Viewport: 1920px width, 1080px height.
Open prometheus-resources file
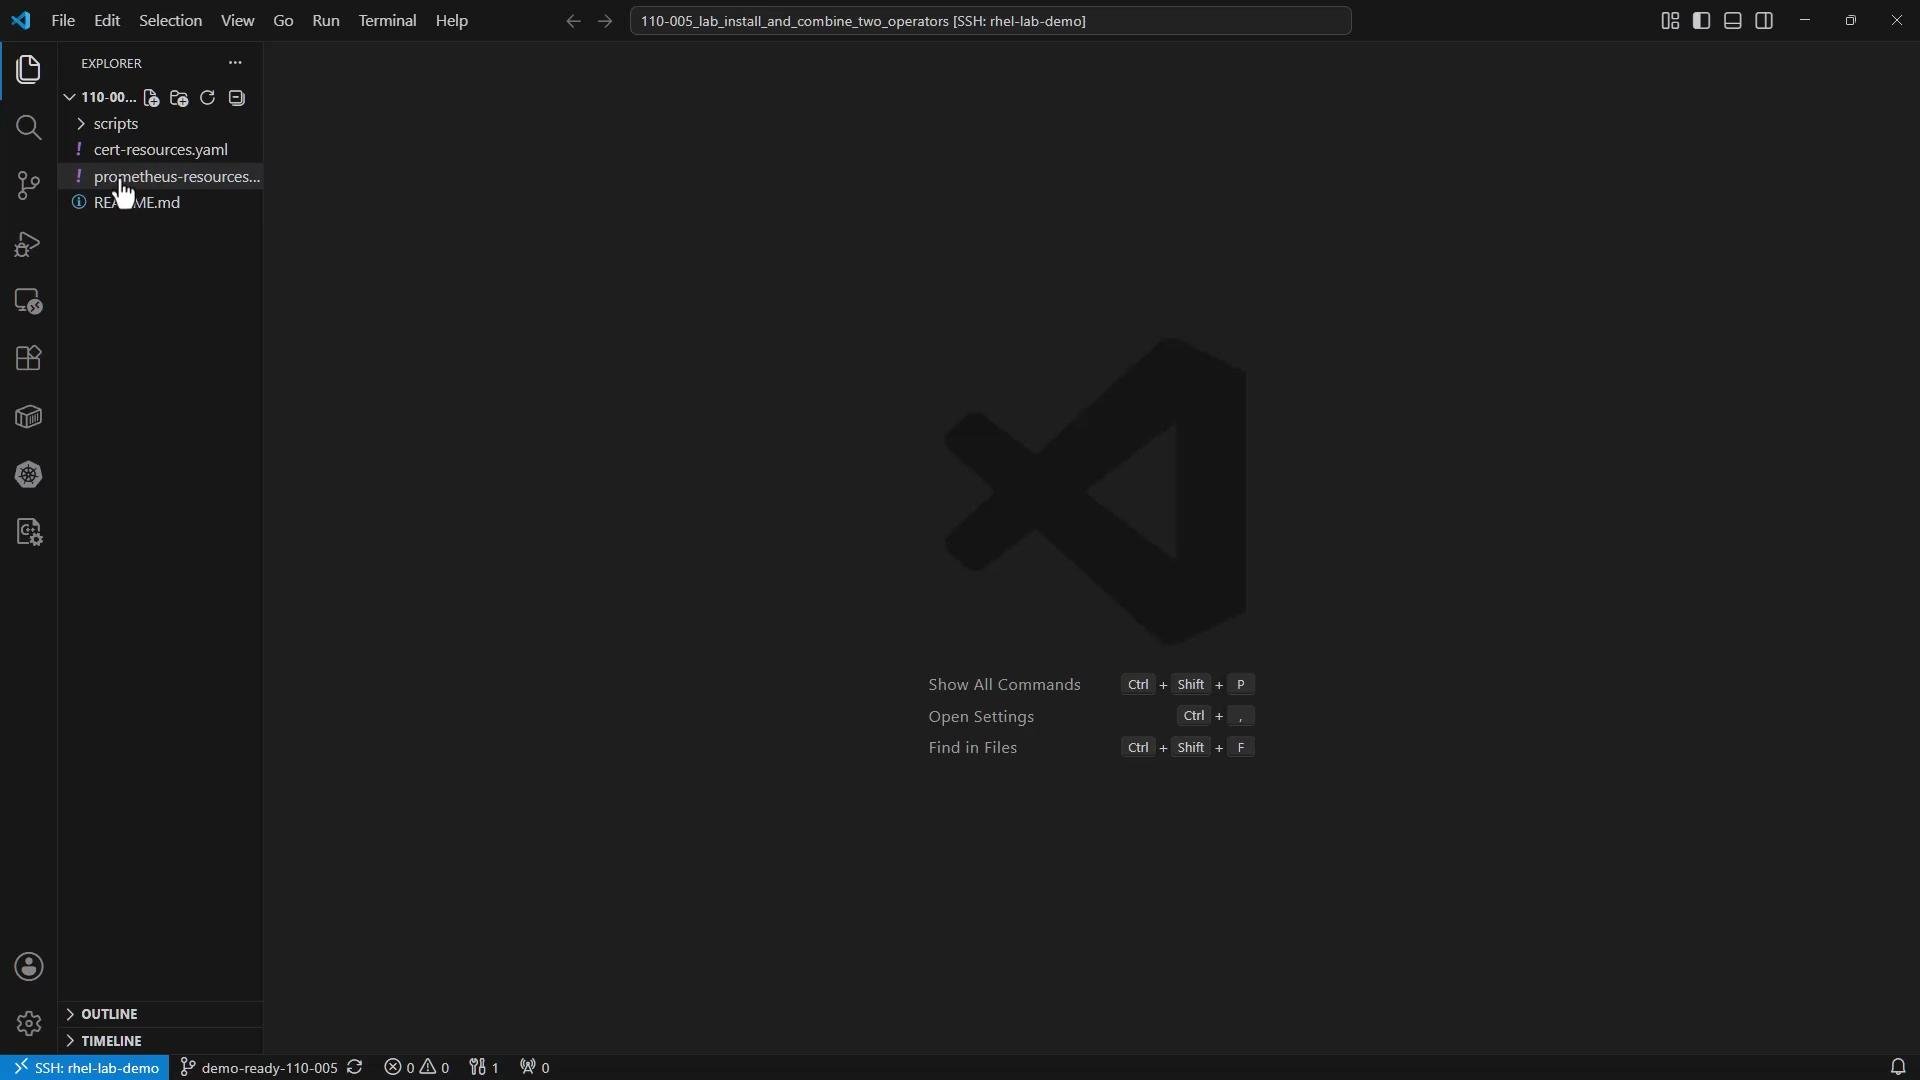pos(160,177)
